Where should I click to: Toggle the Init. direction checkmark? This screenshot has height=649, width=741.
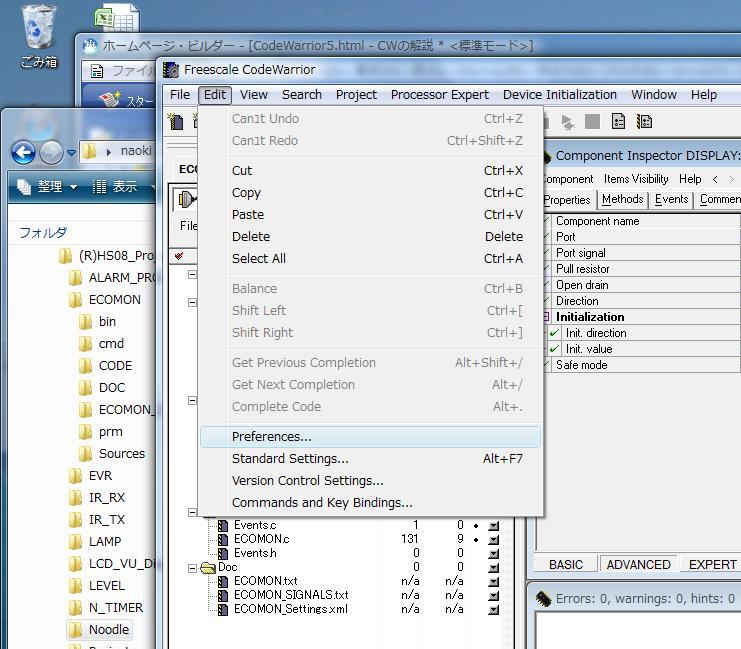point(554,333)
